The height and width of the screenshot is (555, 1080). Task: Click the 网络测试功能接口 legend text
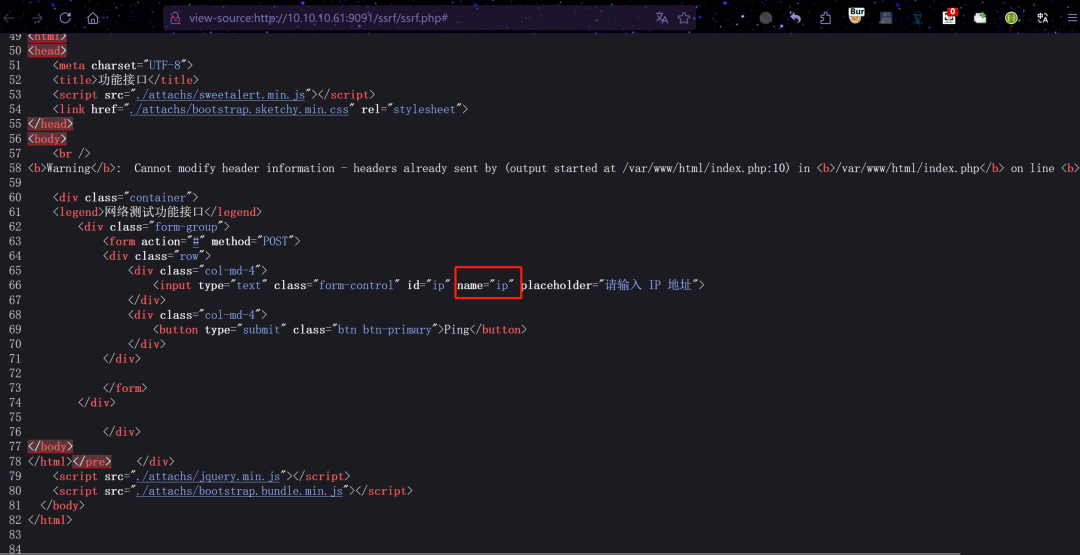155,212
